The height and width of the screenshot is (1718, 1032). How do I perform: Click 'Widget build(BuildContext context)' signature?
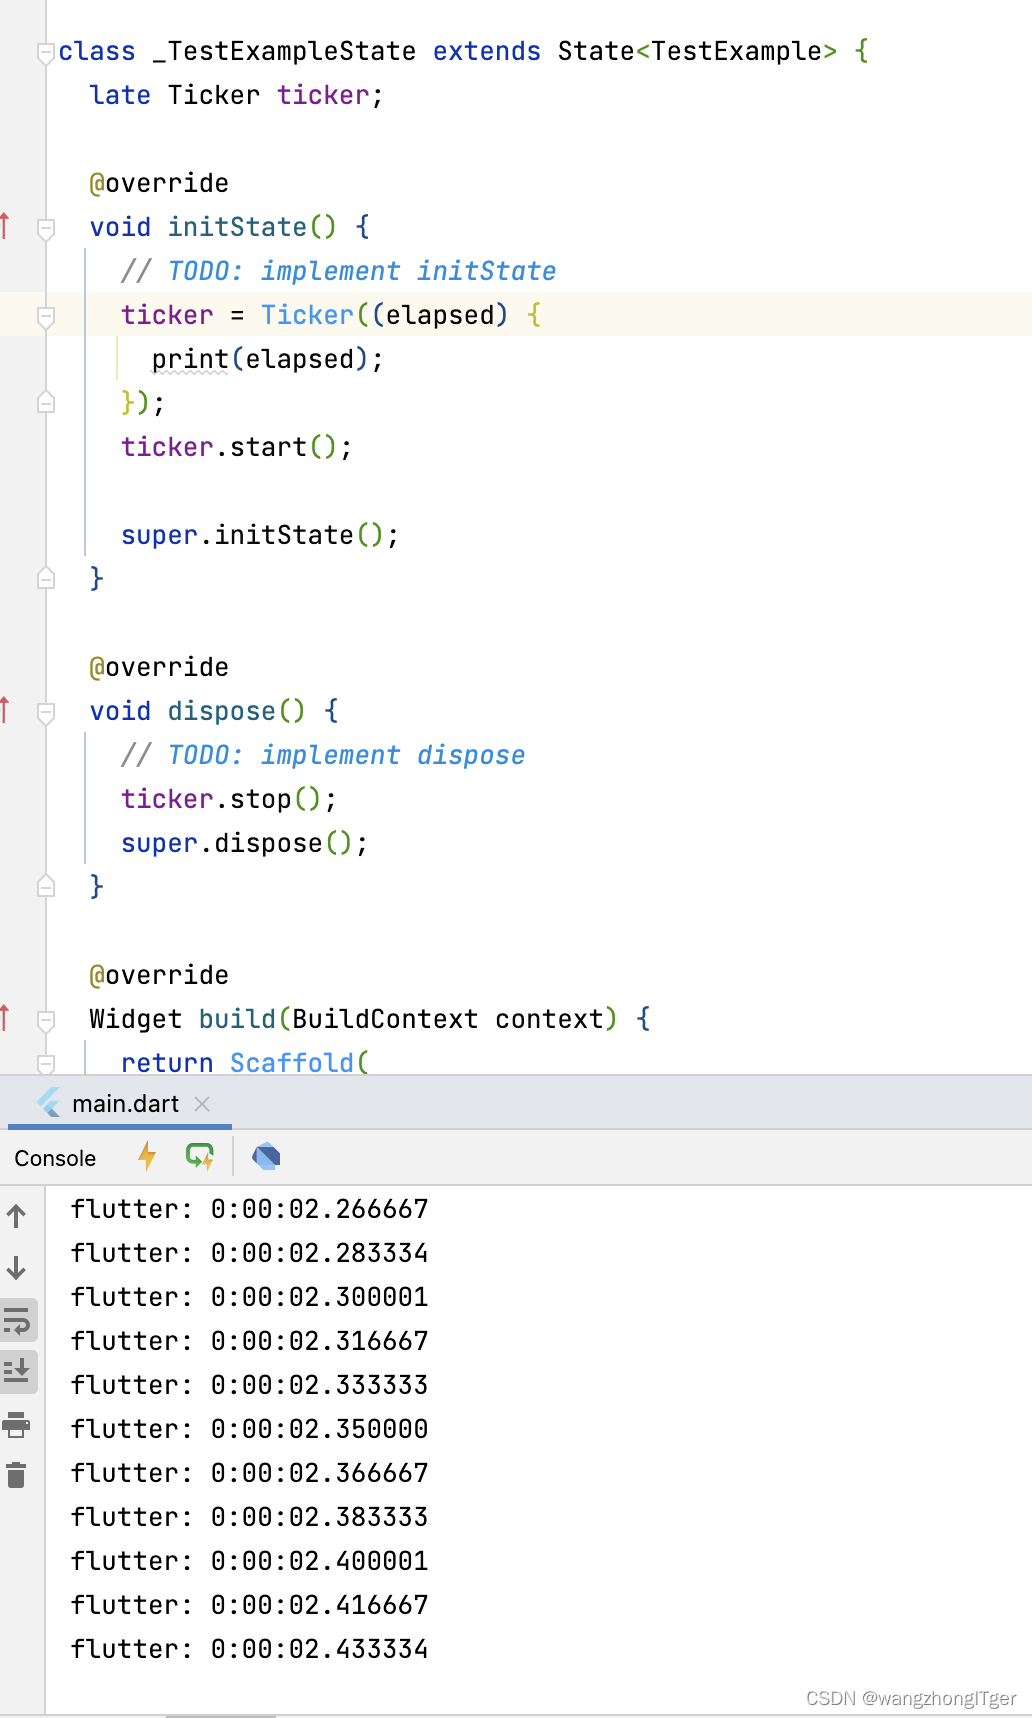click(354, 1019)
